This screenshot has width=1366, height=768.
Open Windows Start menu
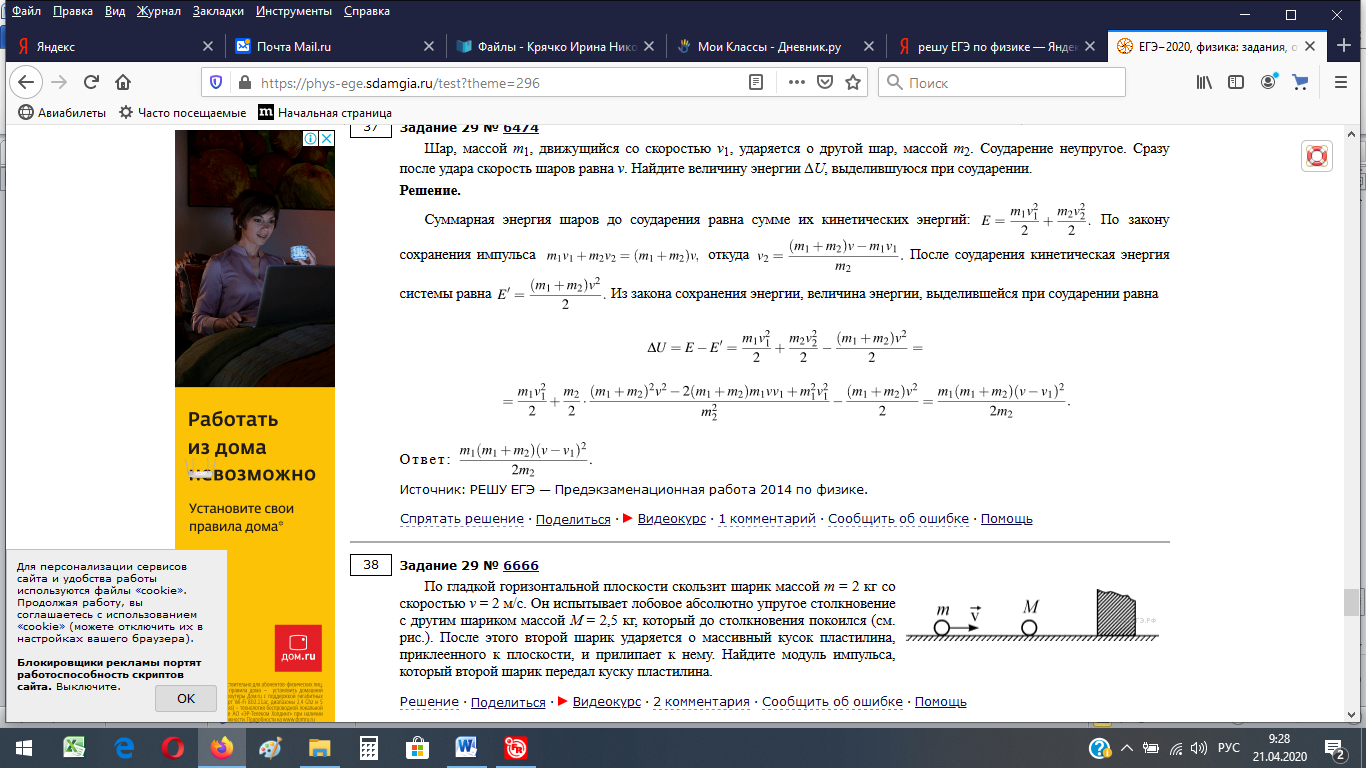[x=24, y=747]
